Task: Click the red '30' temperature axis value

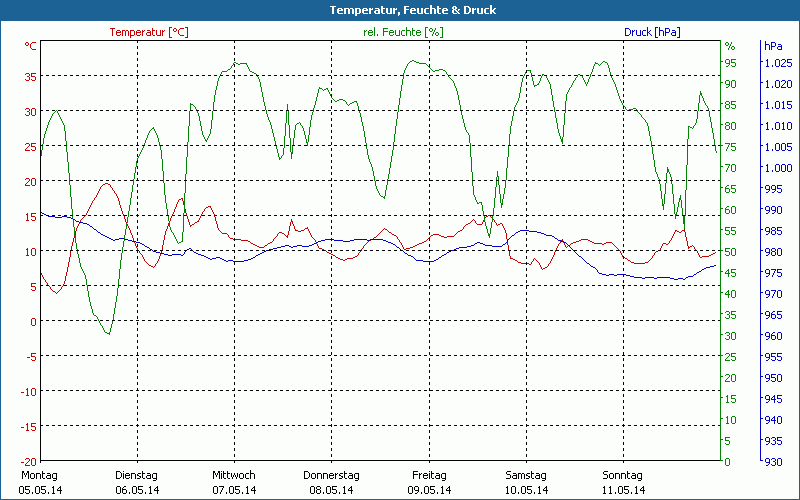Action: click(31, 112)
